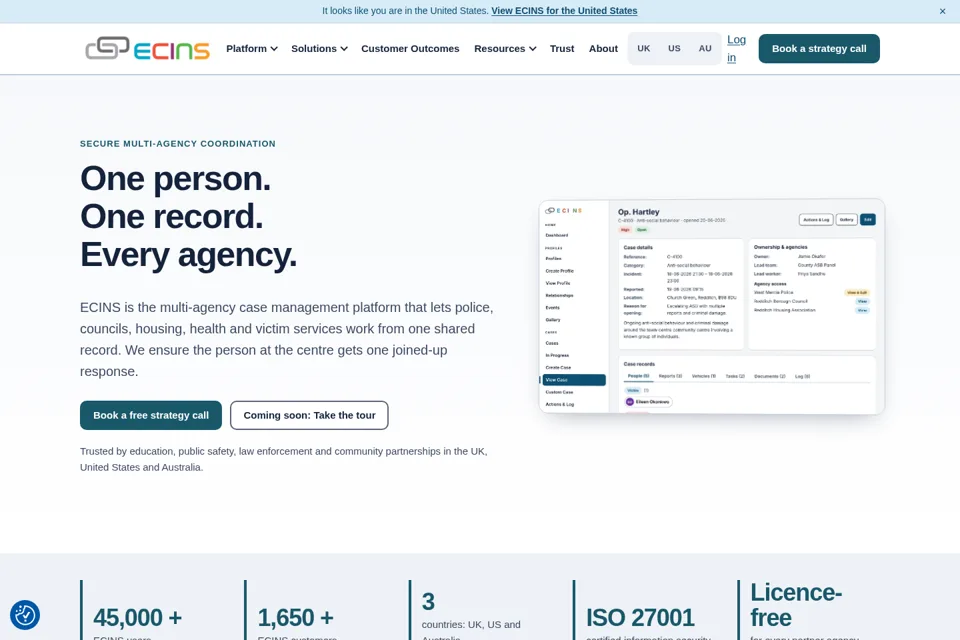960x640 pixels.
Task: Expand the Solutions navigation dropdown
Action: (x=319, y=48)
